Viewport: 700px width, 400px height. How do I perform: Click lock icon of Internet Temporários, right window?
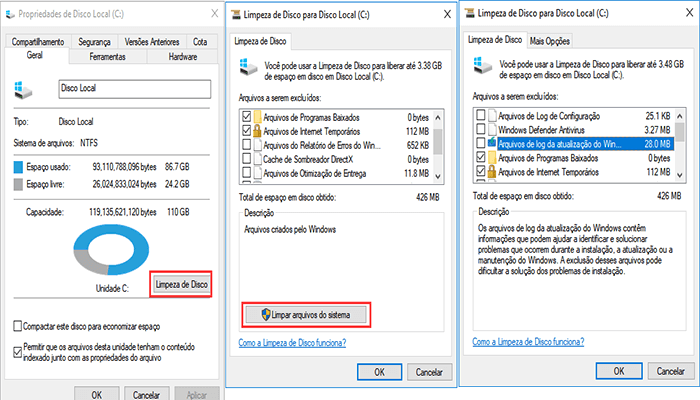click(492, 171)
